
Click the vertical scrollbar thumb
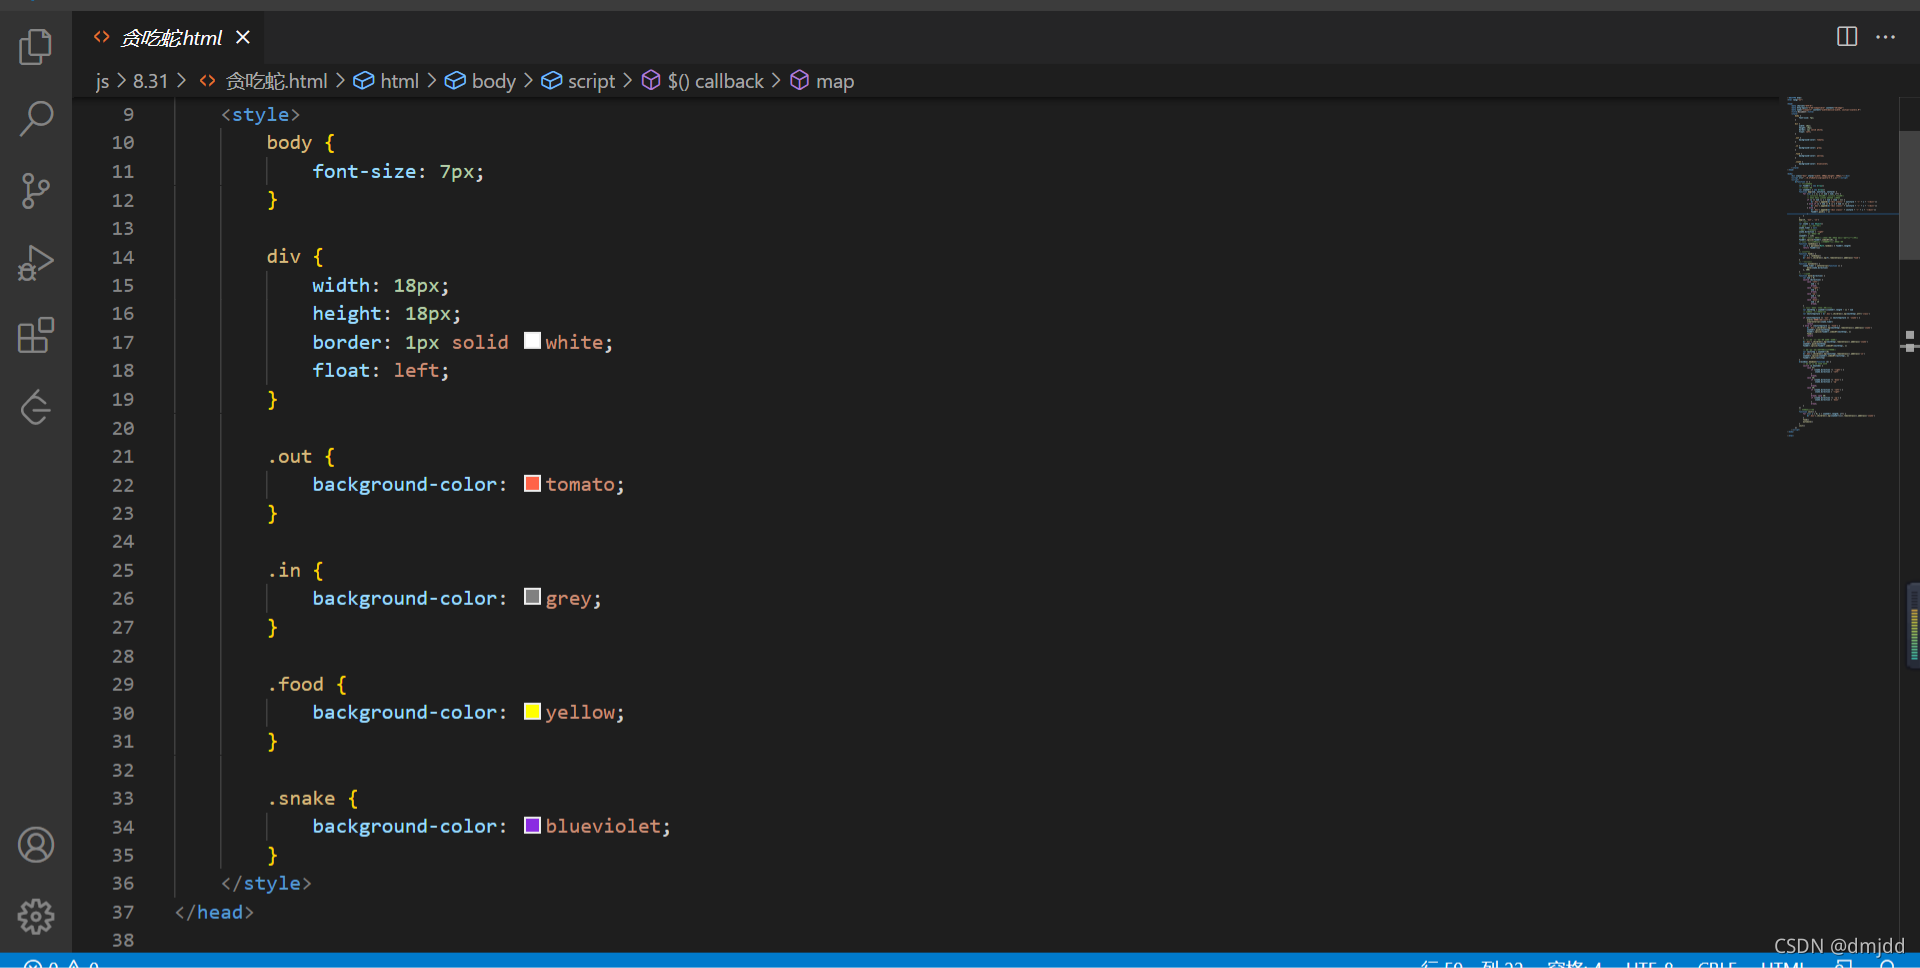pyautogui.click(x=1909, y=195)
